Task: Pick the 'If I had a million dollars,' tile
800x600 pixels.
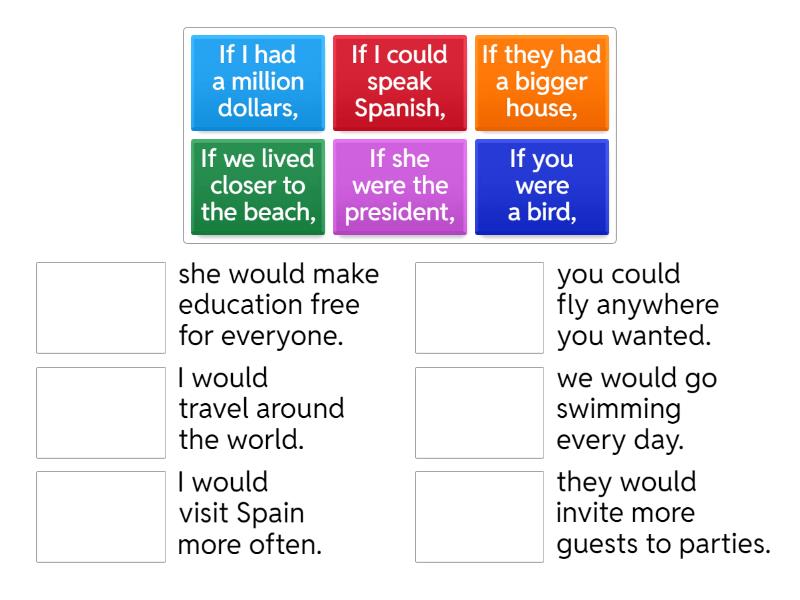Action: pos(258,83)
